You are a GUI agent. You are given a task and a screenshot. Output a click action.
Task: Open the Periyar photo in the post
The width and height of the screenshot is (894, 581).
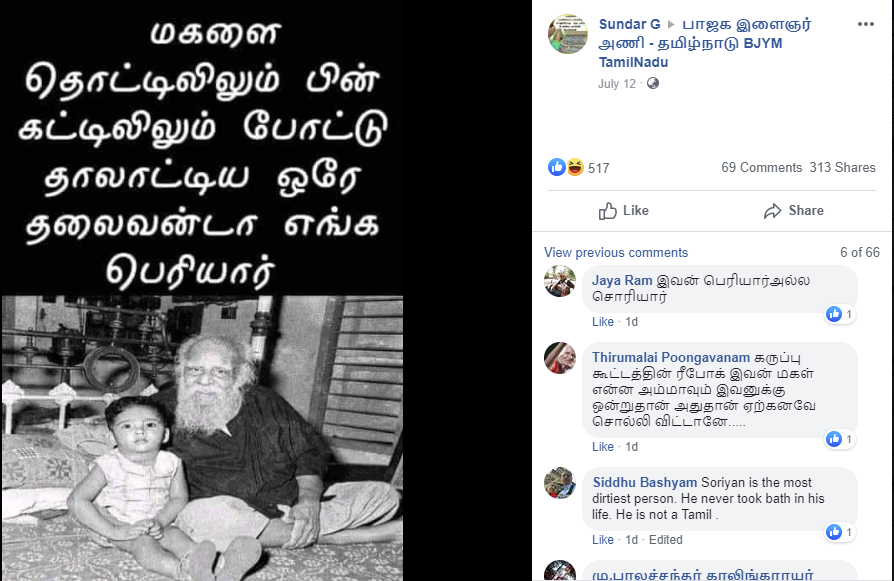pyautogui.click(x=202, y=438)
